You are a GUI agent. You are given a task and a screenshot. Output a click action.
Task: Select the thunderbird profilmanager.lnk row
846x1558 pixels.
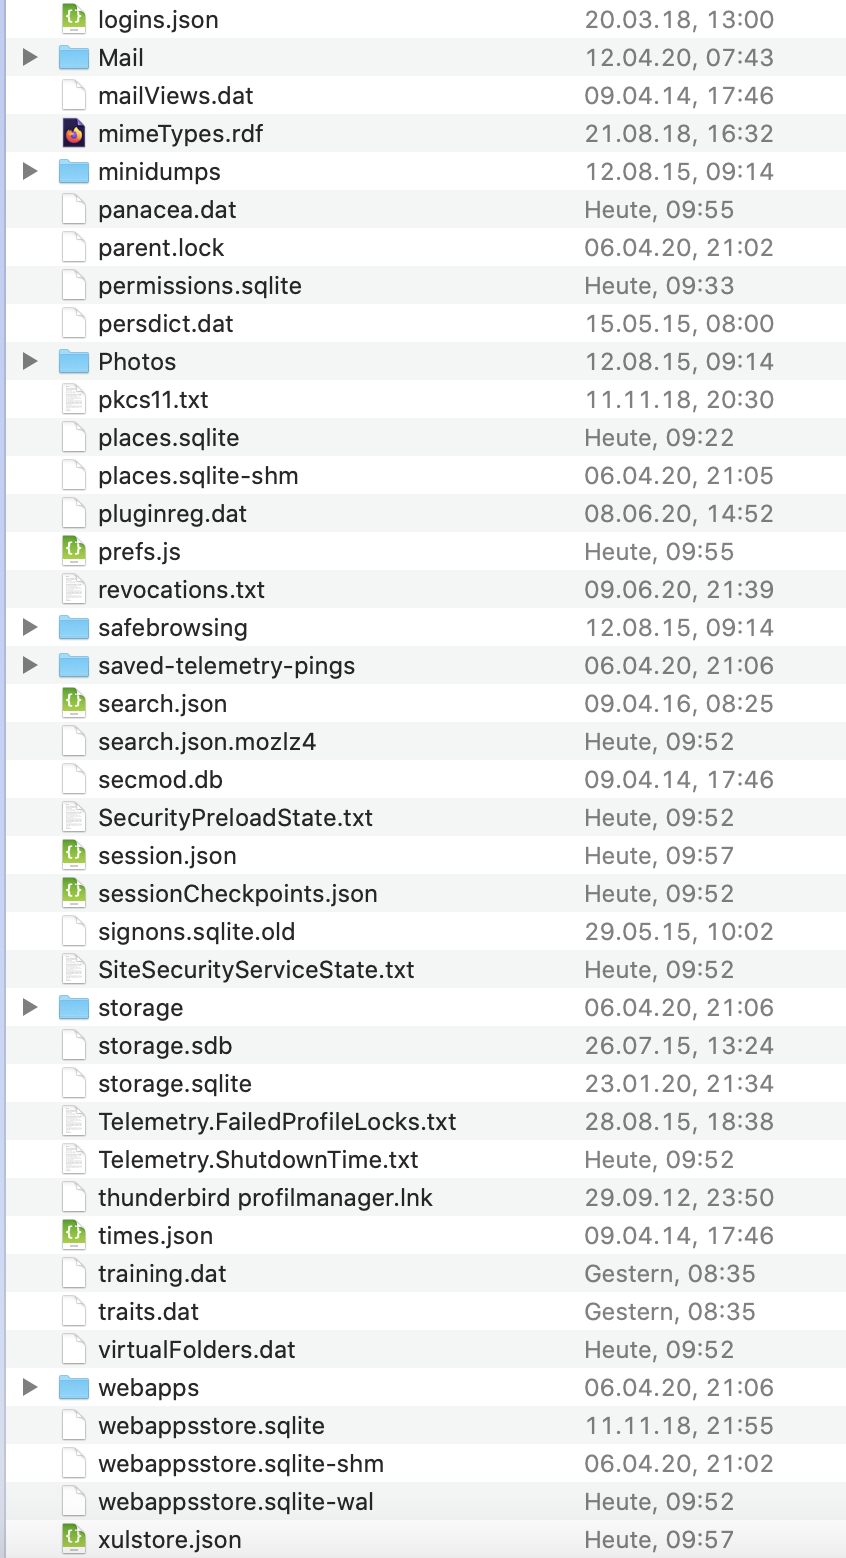click(426, 1197)
